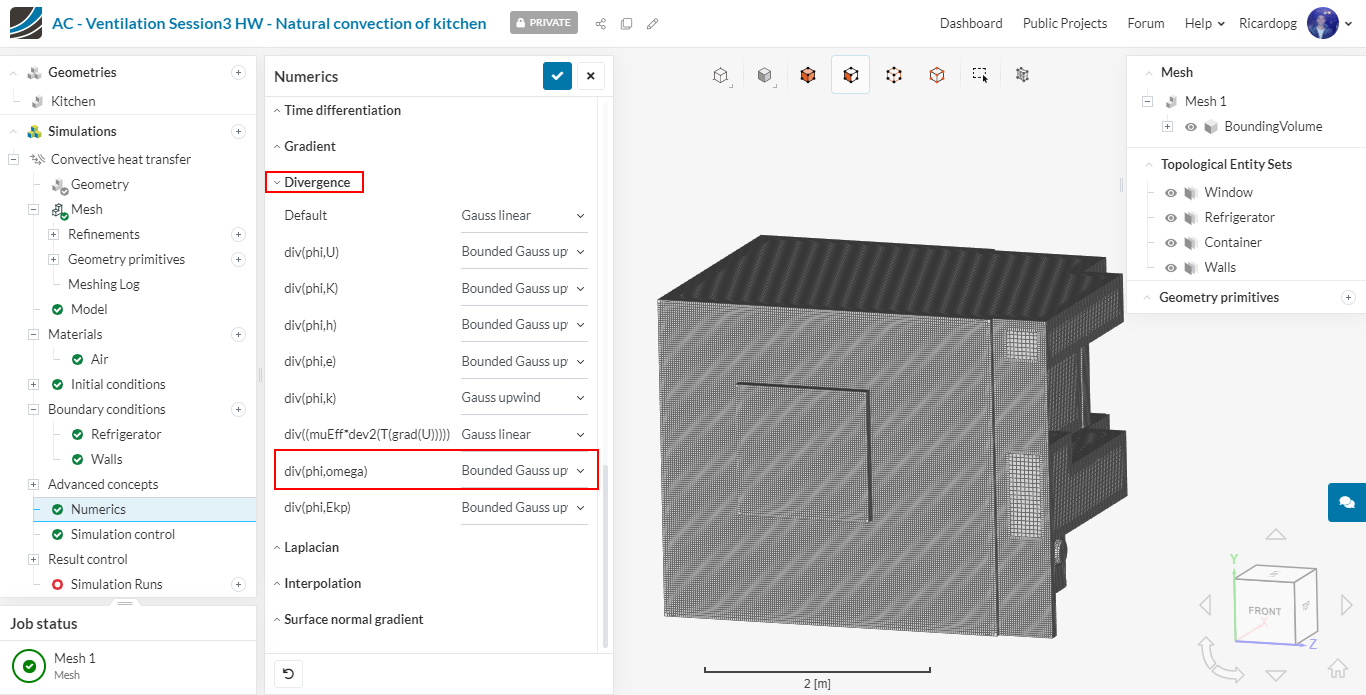Open the view cube options in viewer toolbar
The image size is (1366, 695).
point(720,75)
